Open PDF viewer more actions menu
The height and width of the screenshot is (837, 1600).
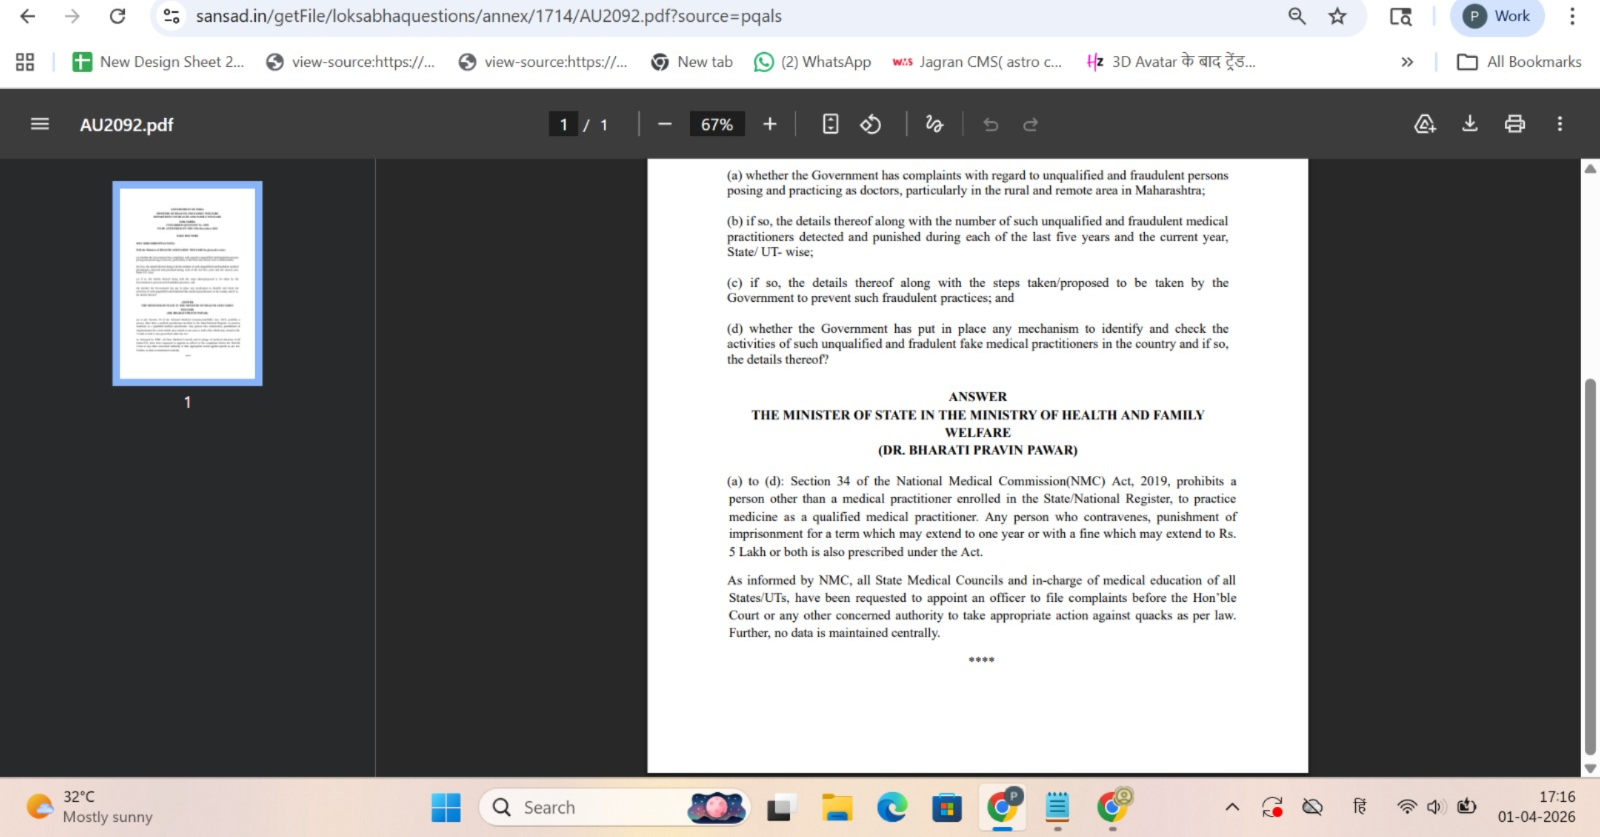click(1560, 124)
